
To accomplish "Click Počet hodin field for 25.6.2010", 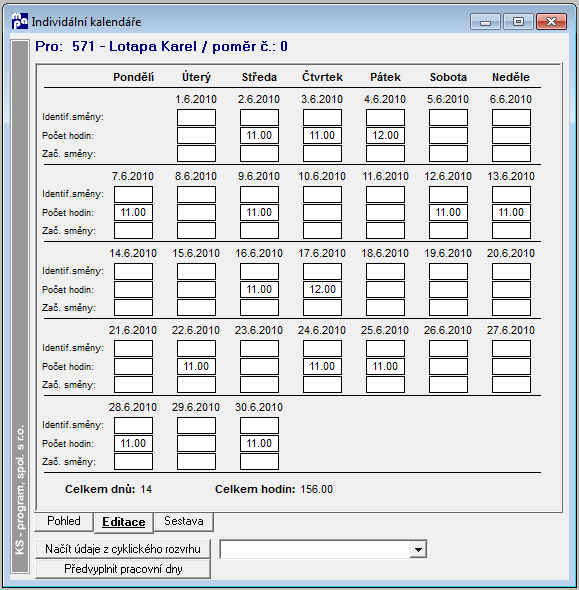I will pos(385,366).
